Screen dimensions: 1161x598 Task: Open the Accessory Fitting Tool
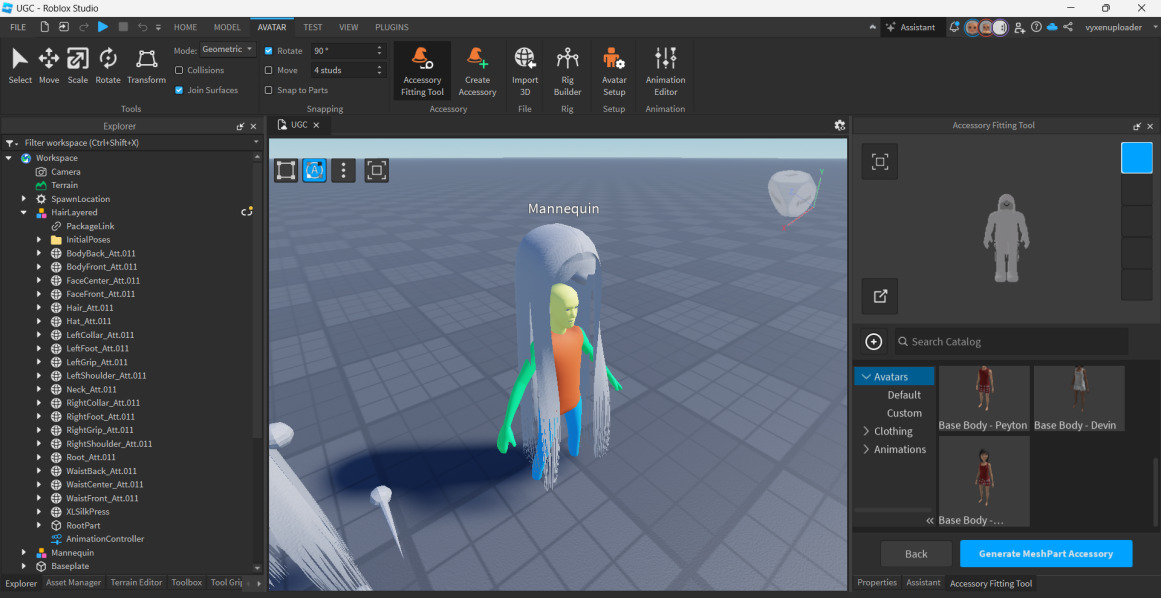(422, 71)
